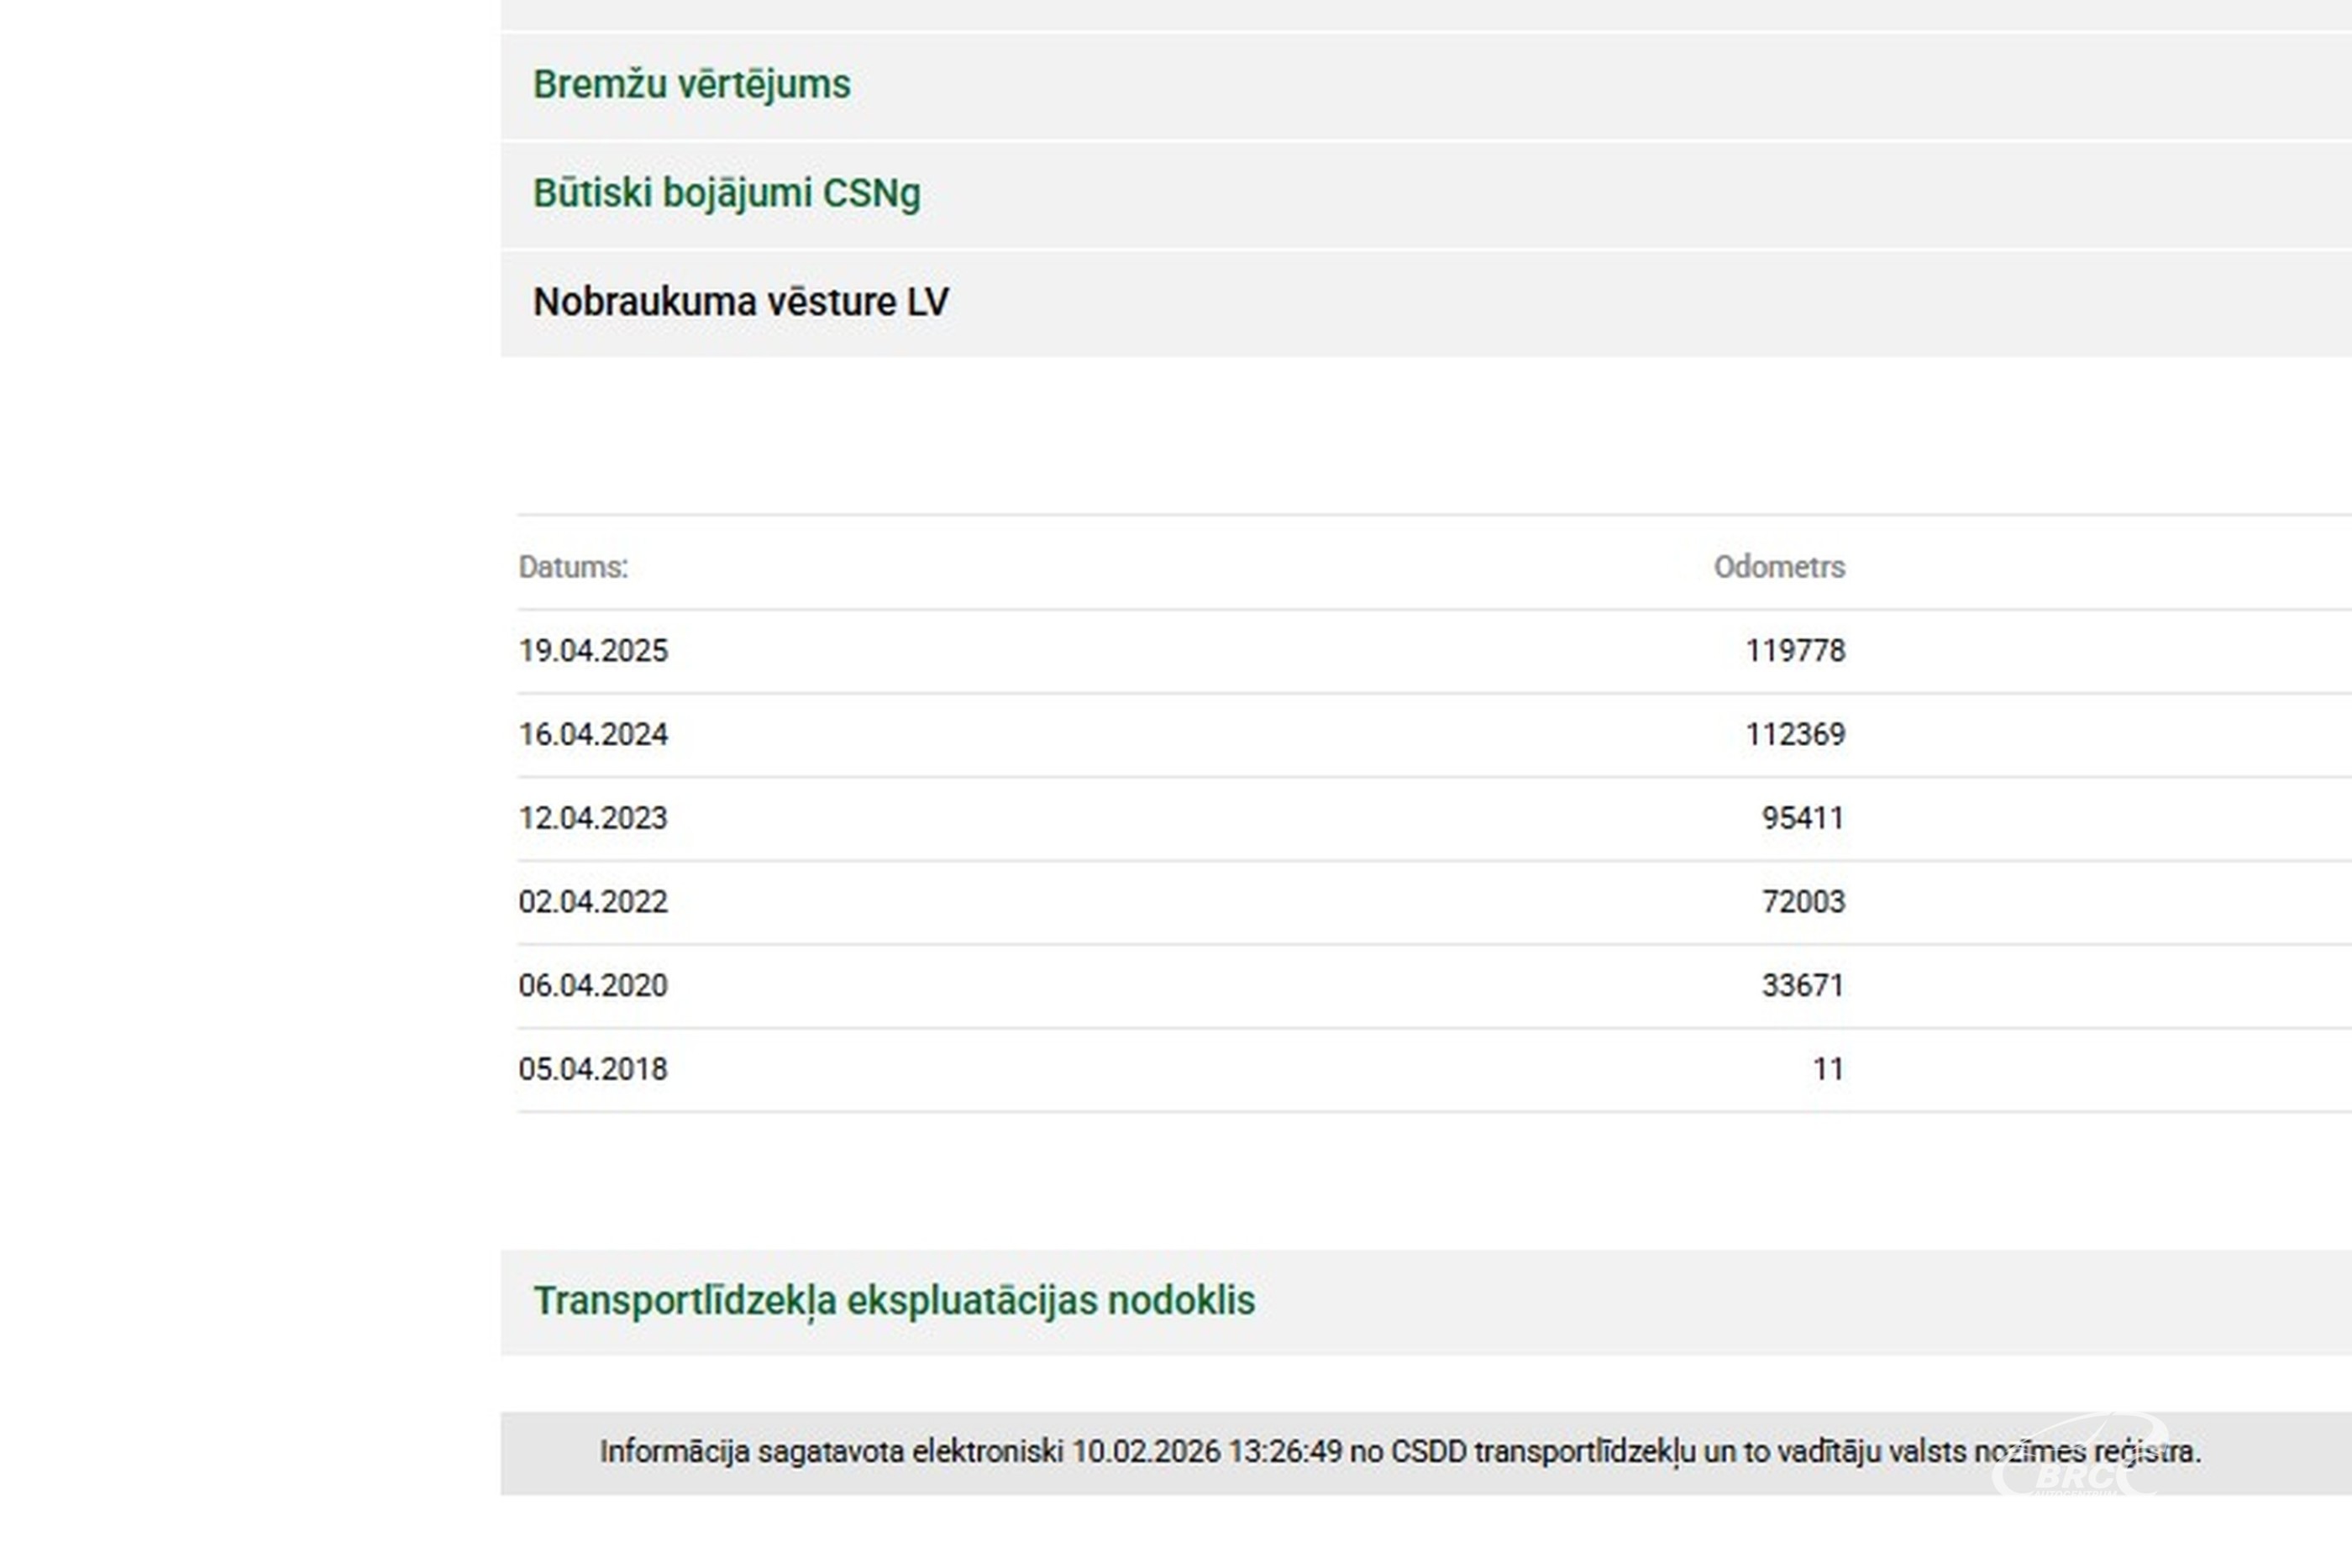Screen dimensions: 2352x1568
Task: Click odometer reading 112369
Action: pyautogui.click(x=1795, y=735)
